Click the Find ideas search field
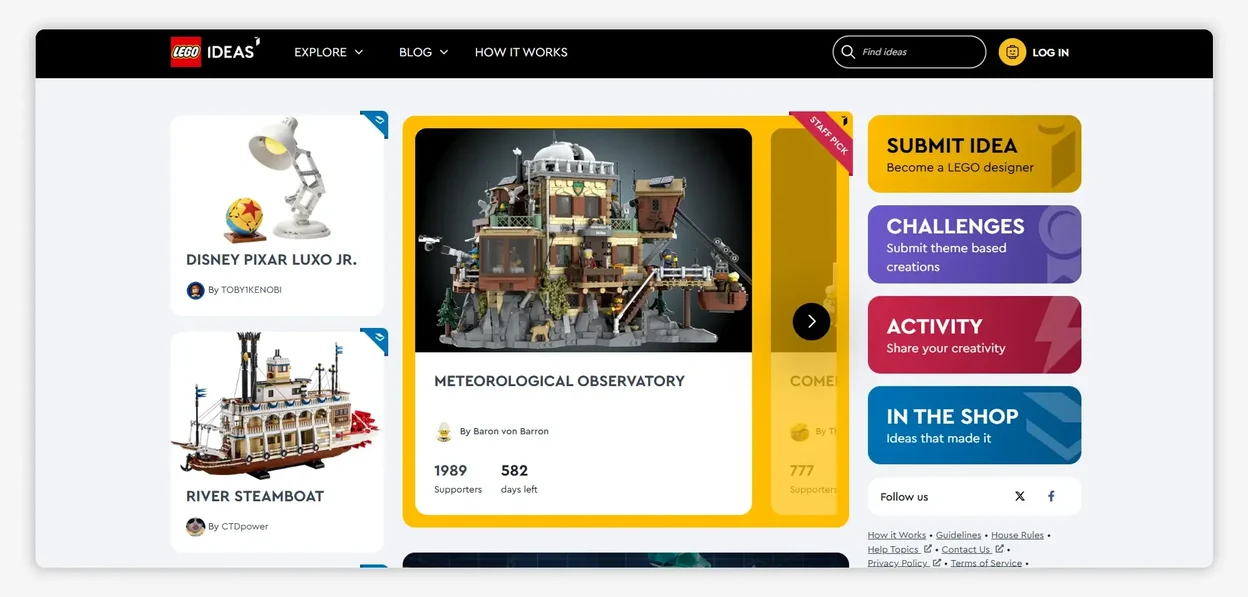Screen dimensions: 1248x597 point(909,52)
